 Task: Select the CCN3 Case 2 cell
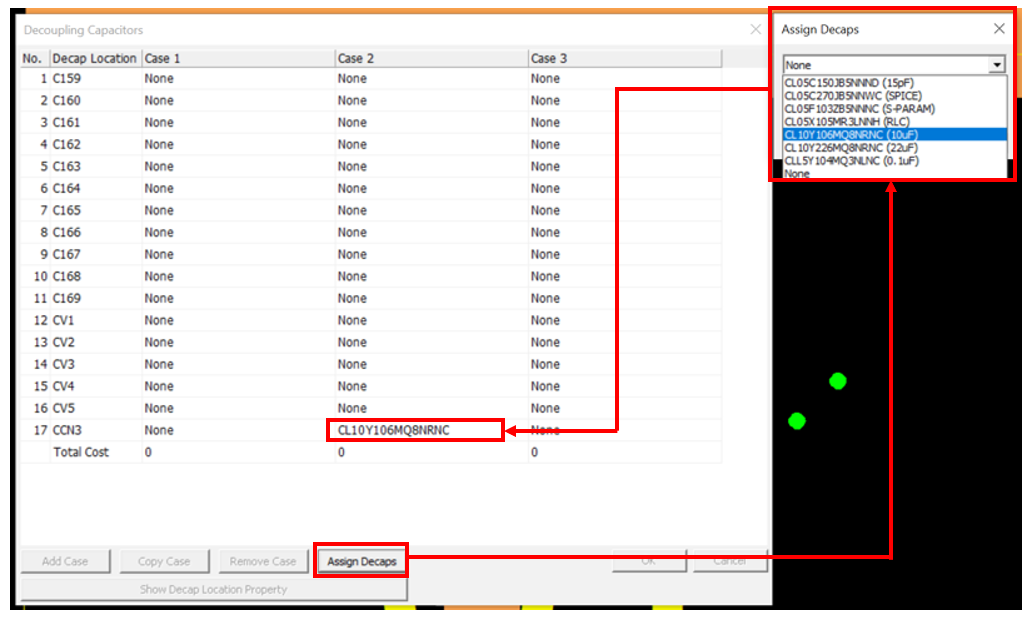pos(414,430)
